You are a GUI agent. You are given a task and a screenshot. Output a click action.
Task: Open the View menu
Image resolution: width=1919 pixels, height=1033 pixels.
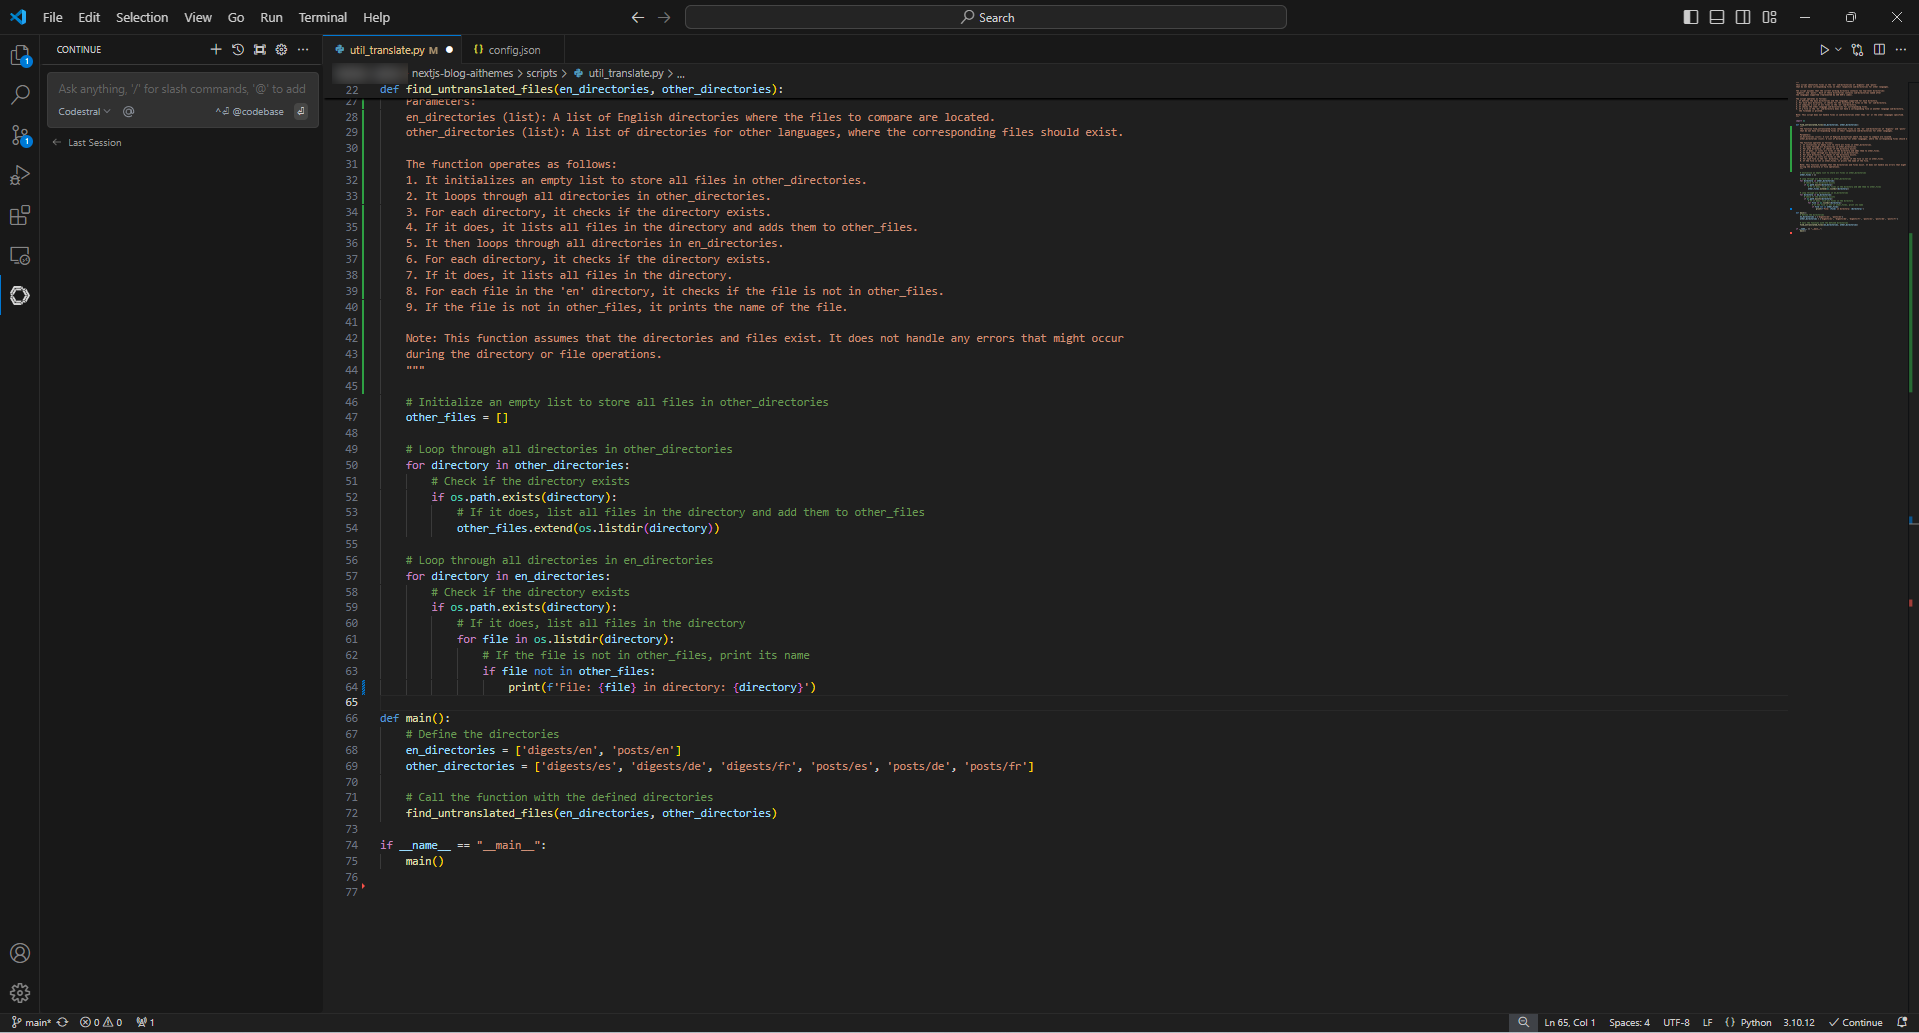pos(198,17)
